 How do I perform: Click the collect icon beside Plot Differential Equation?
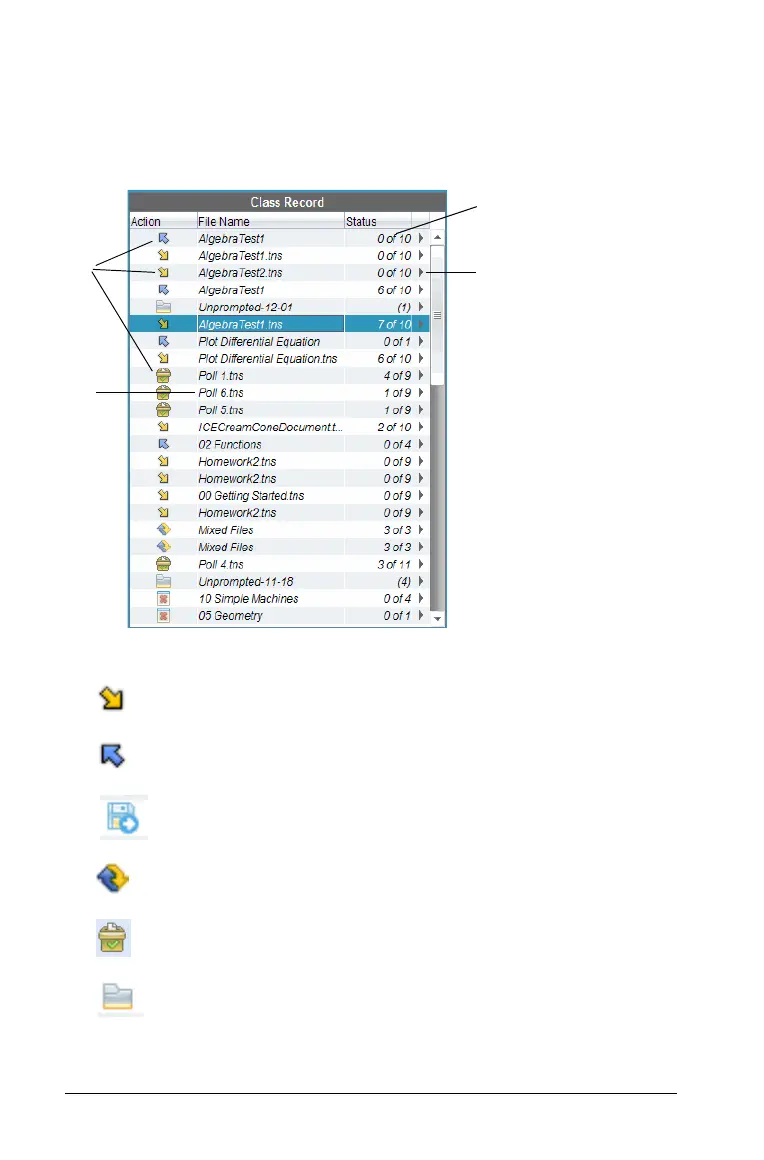pos(163,341)
